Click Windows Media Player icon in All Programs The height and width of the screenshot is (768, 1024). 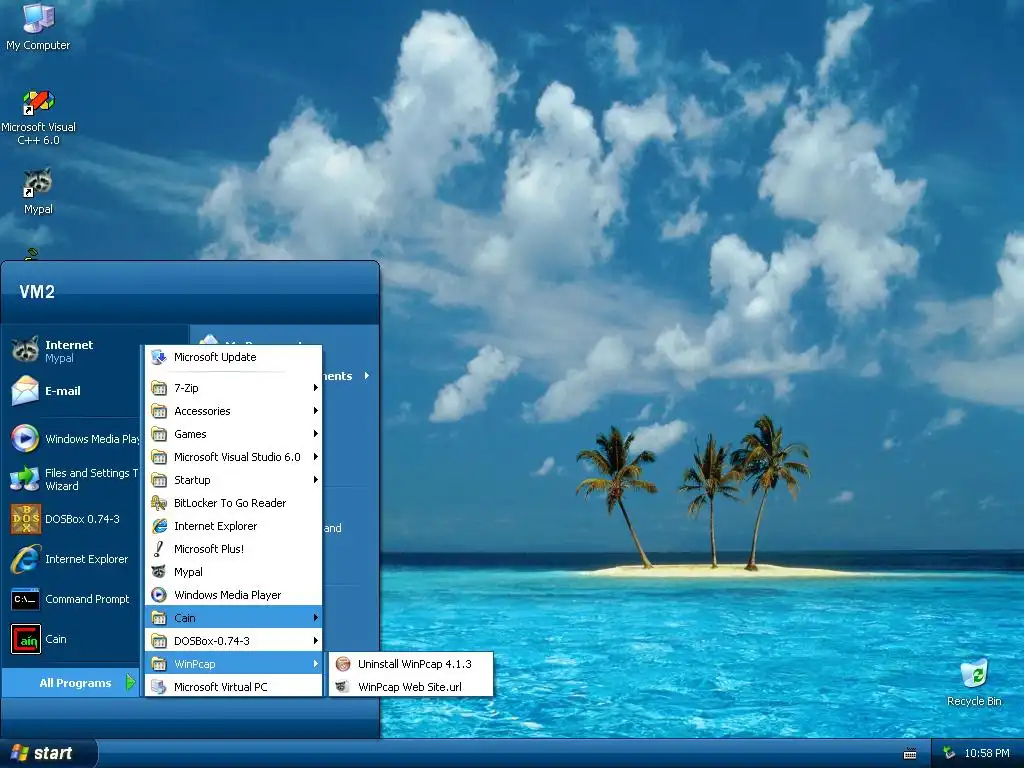click(159, 595)
